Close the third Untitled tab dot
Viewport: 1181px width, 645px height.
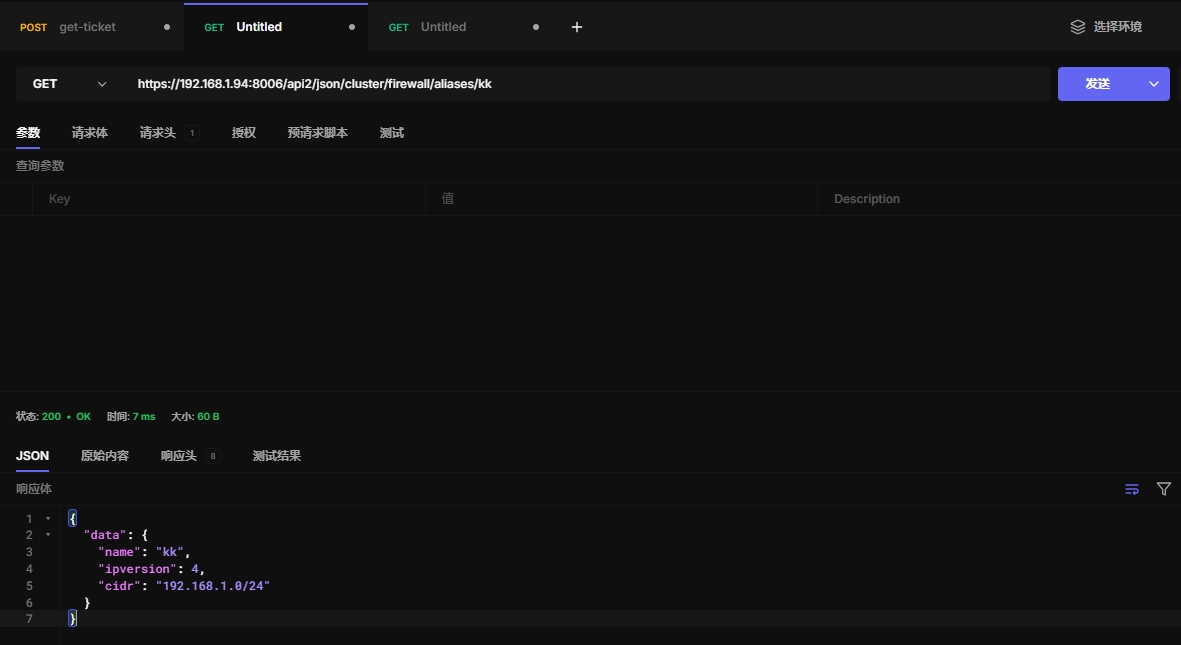pyautogui.click(x=536, y=27)
